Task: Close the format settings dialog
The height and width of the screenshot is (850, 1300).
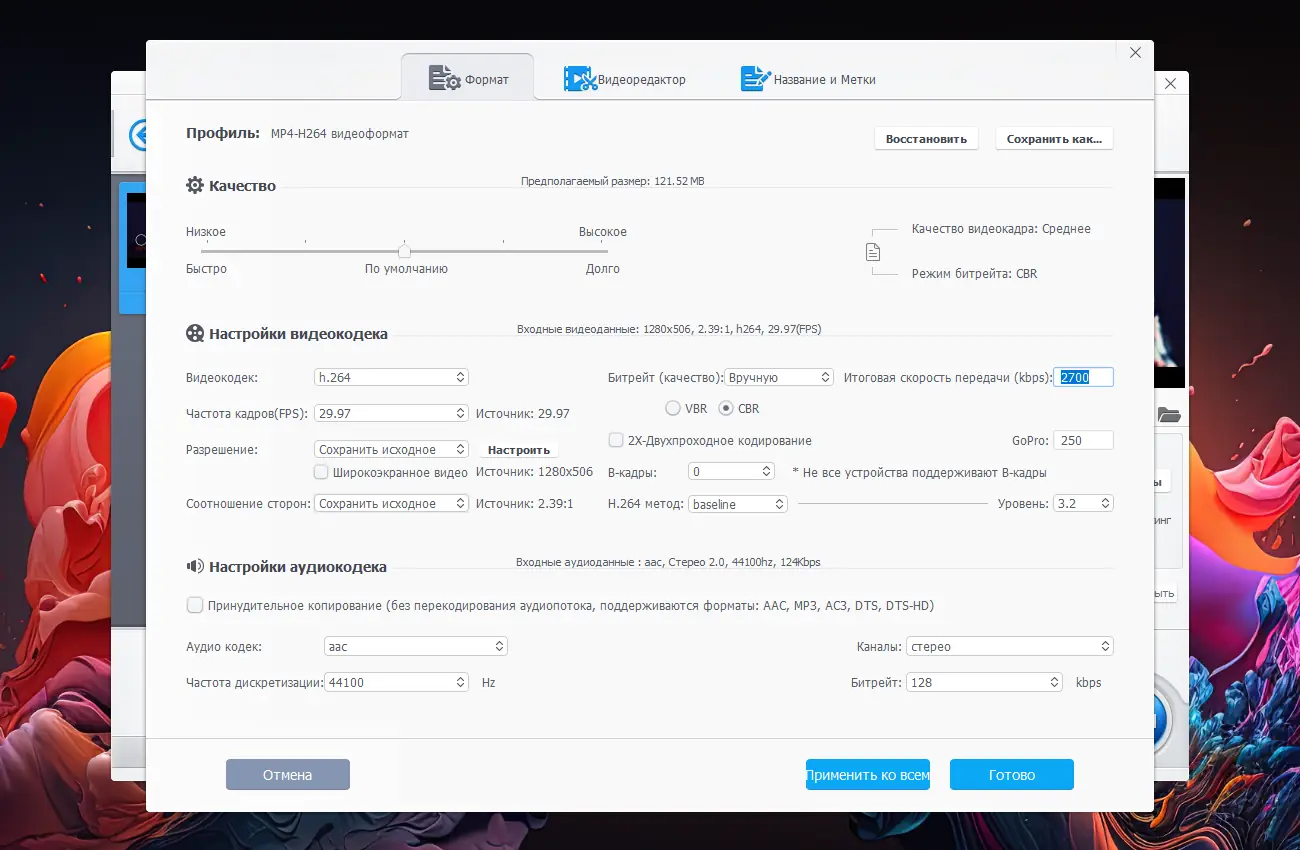Action: coord(1135,53)
